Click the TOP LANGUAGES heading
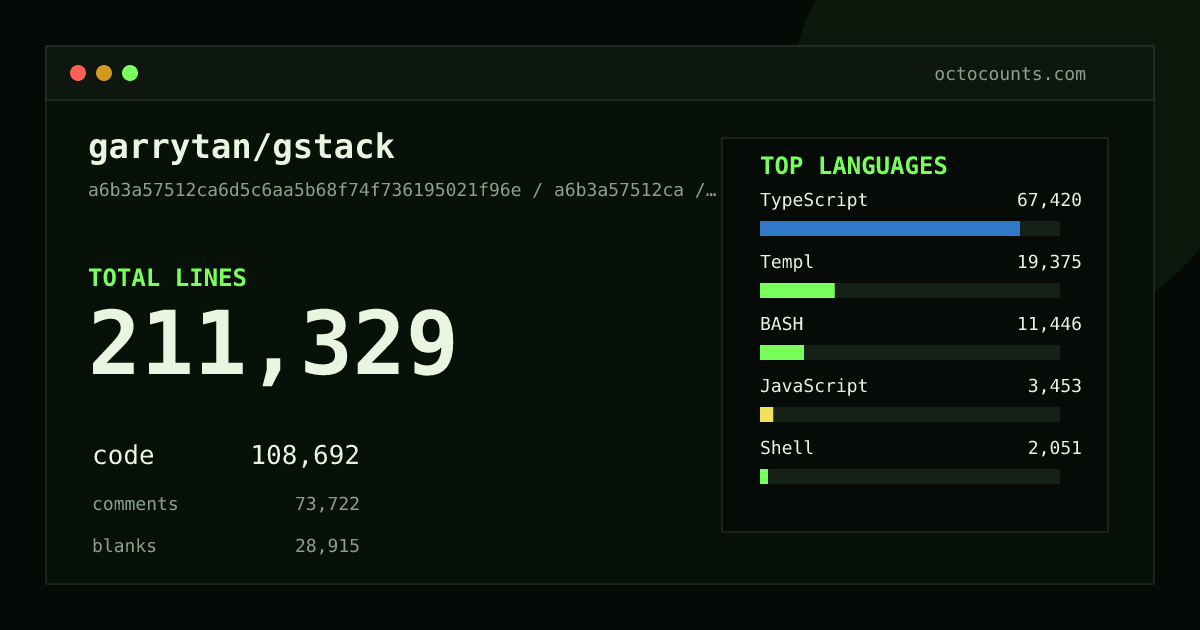 pos(853,166)
